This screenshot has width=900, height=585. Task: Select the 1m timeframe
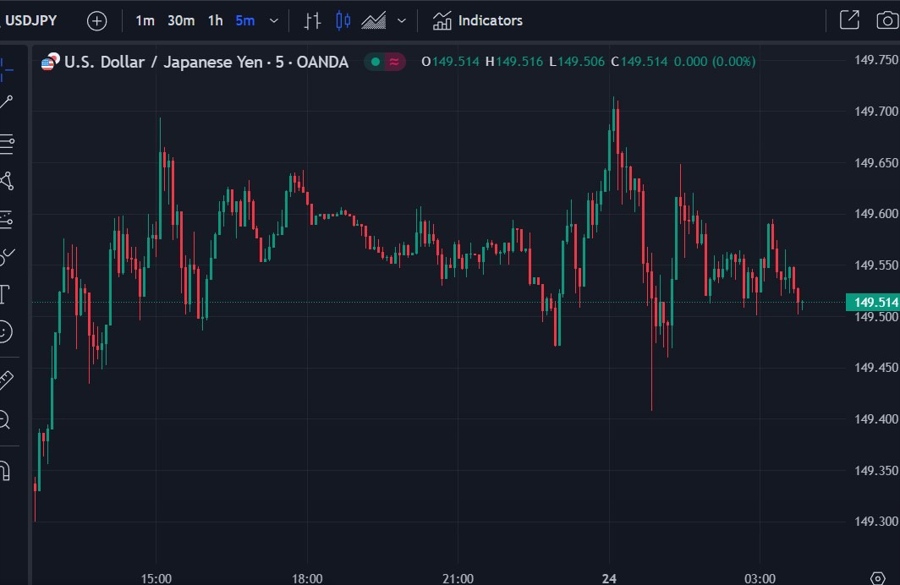point(145,21)
